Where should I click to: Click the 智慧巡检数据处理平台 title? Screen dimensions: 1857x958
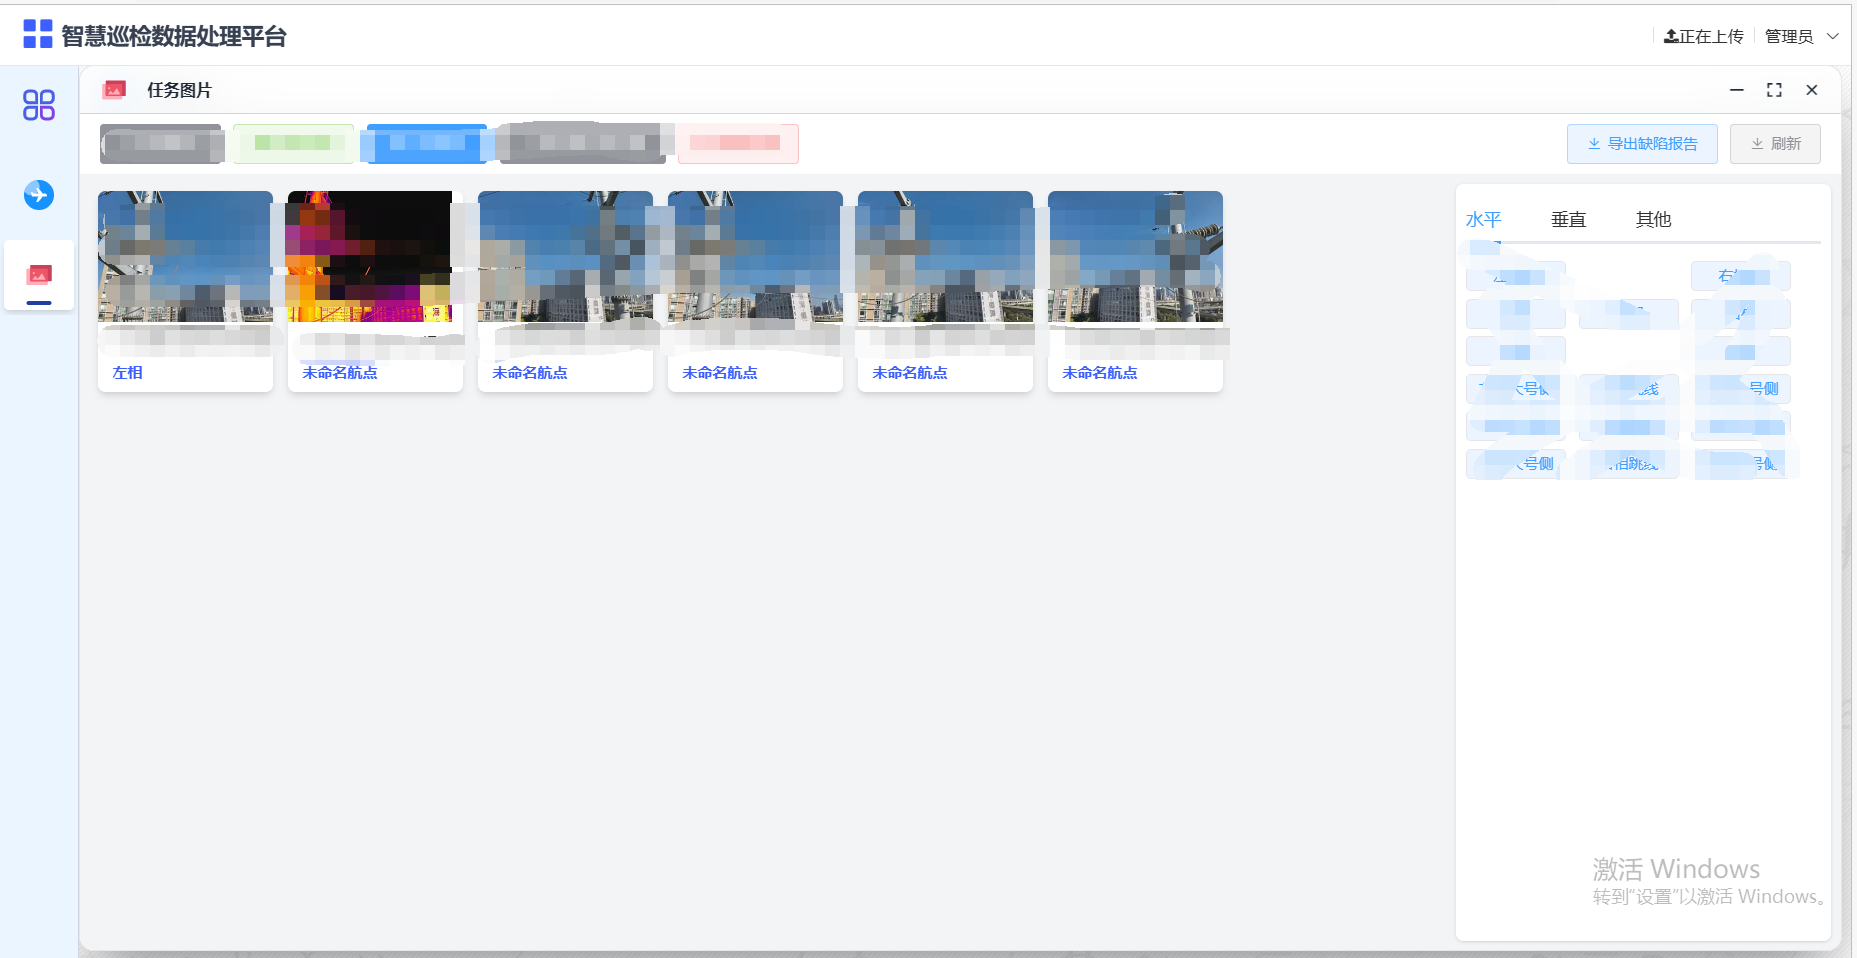point(174,36)
